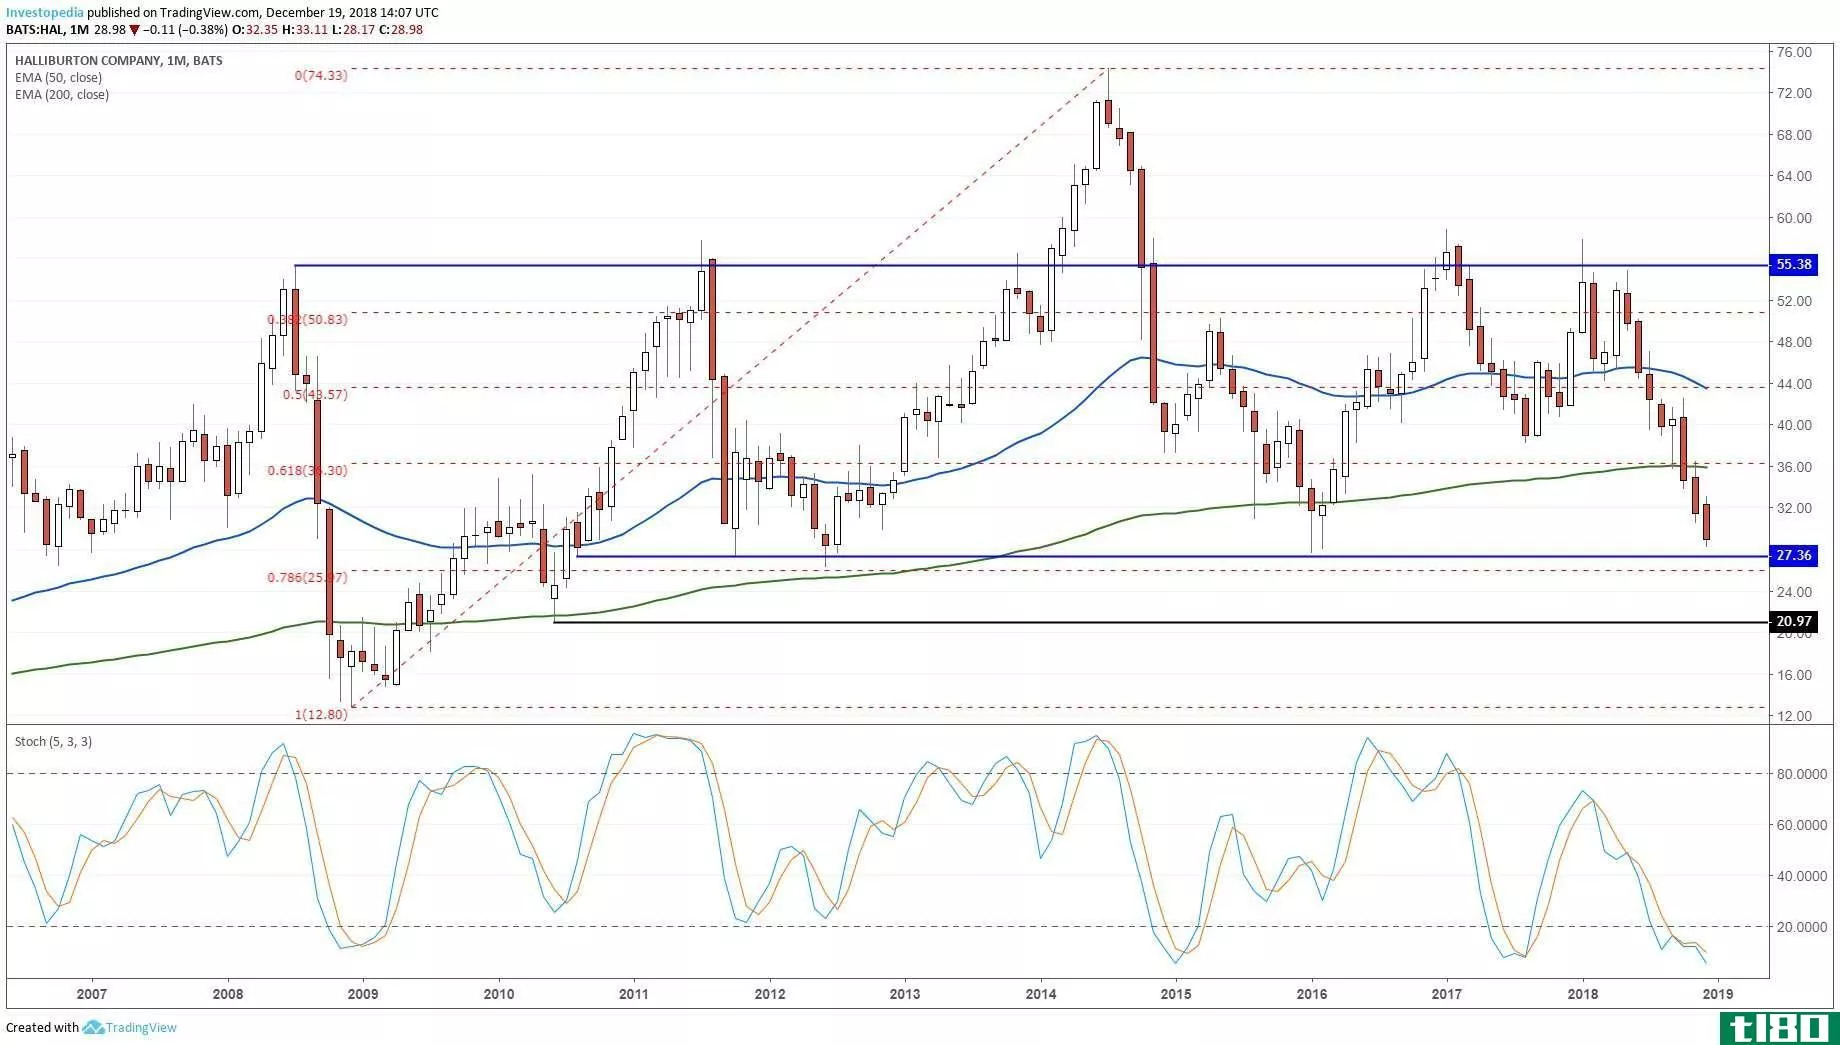Click the 0(74.33) Fibonacci level label

click(321, 76)
